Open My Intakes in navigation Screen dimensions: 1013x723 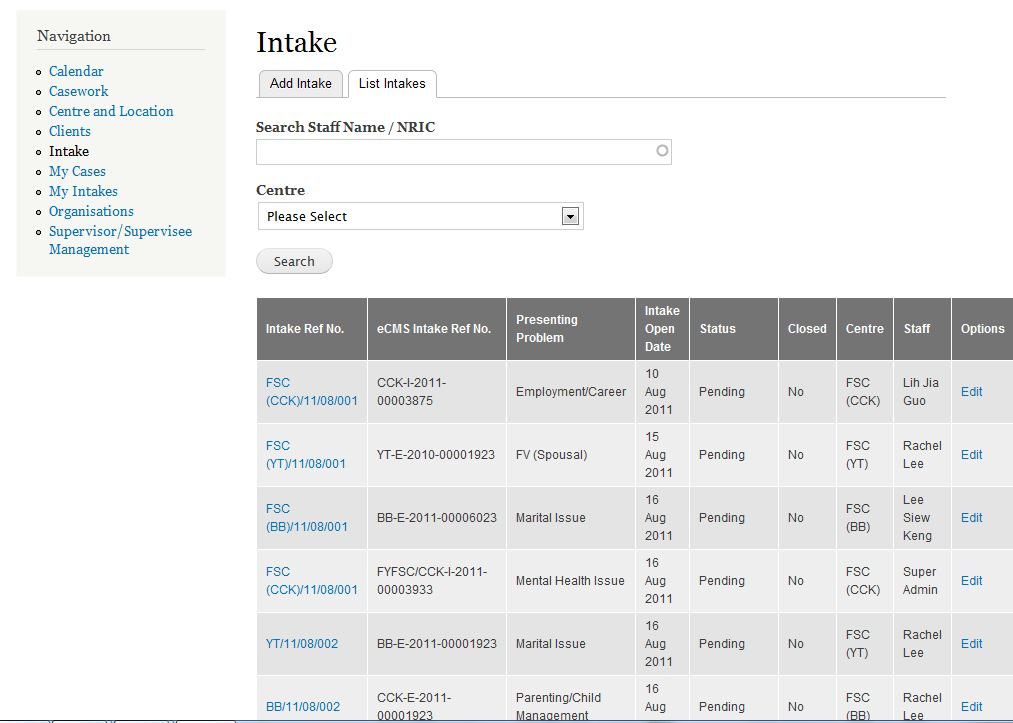click(83, 191)
